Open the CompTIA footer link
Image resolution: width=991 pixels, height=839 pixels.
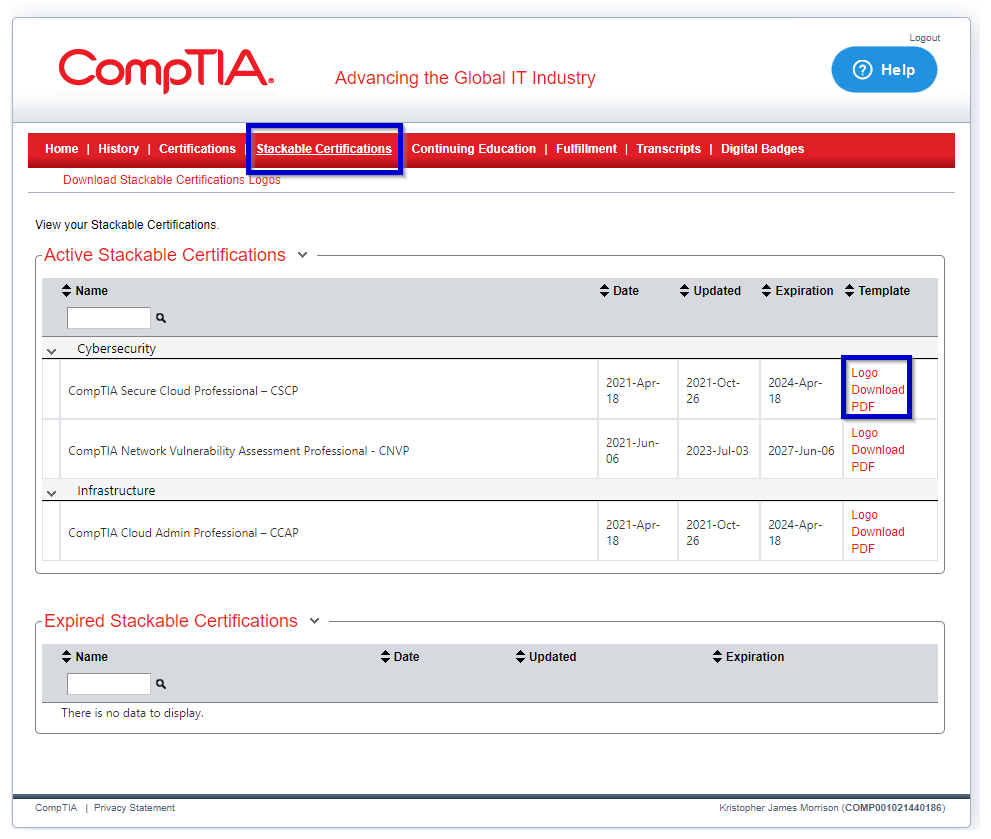[x=56, y=808]
